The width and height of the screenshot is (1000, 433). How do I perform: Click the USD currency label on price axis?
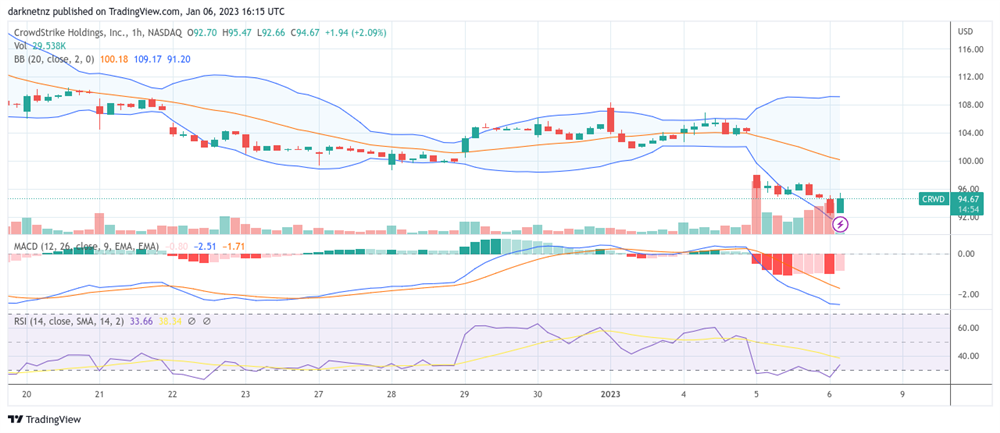tap(965, 30)
